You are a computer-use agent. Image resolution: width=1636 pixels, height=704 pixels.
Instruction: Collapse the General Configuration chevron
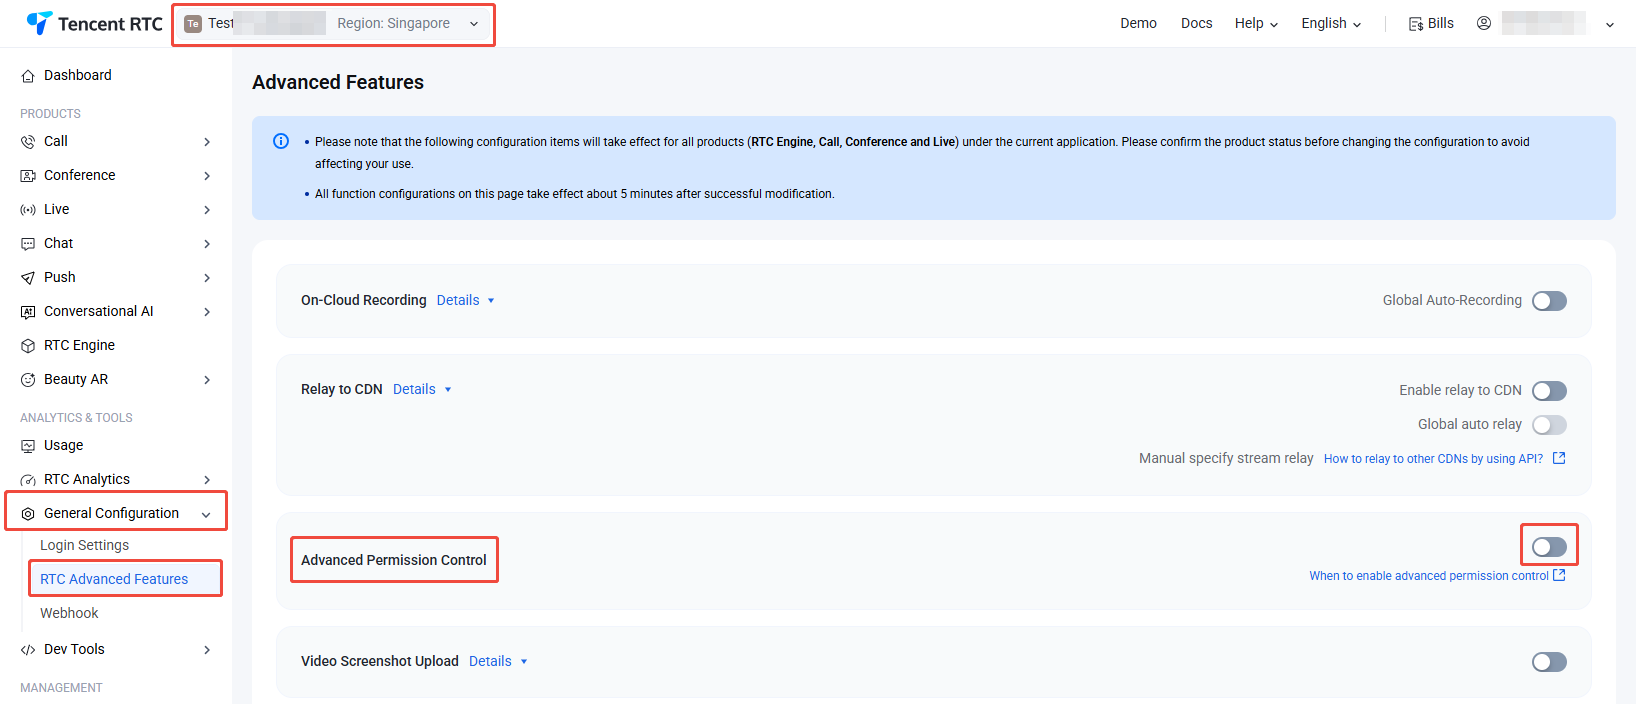point(206,515)
